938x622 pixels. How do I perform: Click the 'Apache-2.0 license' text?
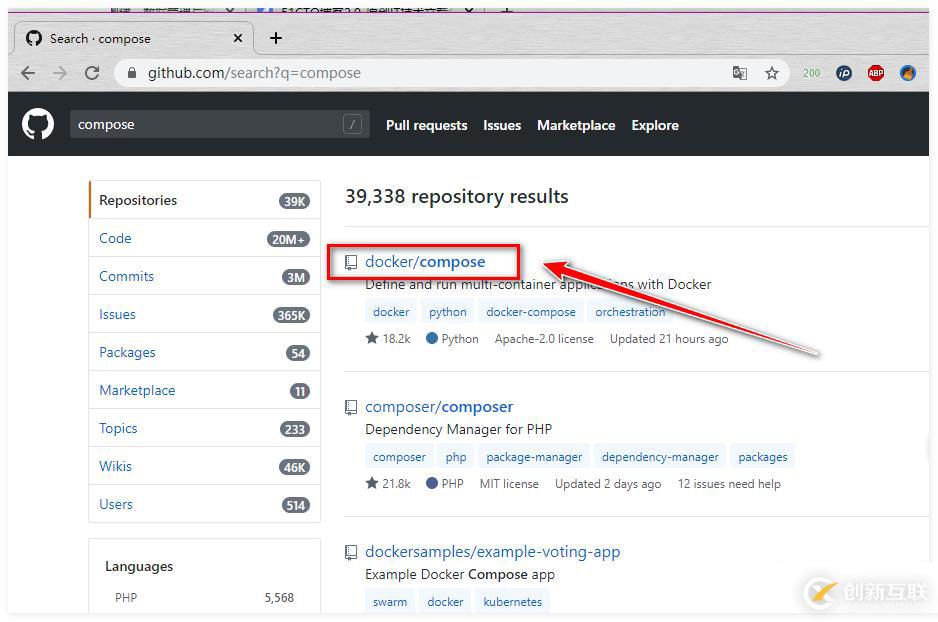point(544,339)
